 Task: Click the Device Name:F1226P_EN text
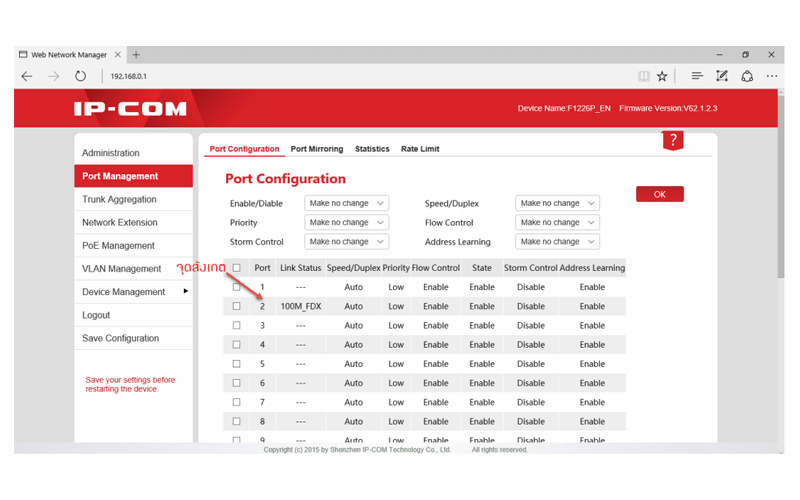pos(564,108)
